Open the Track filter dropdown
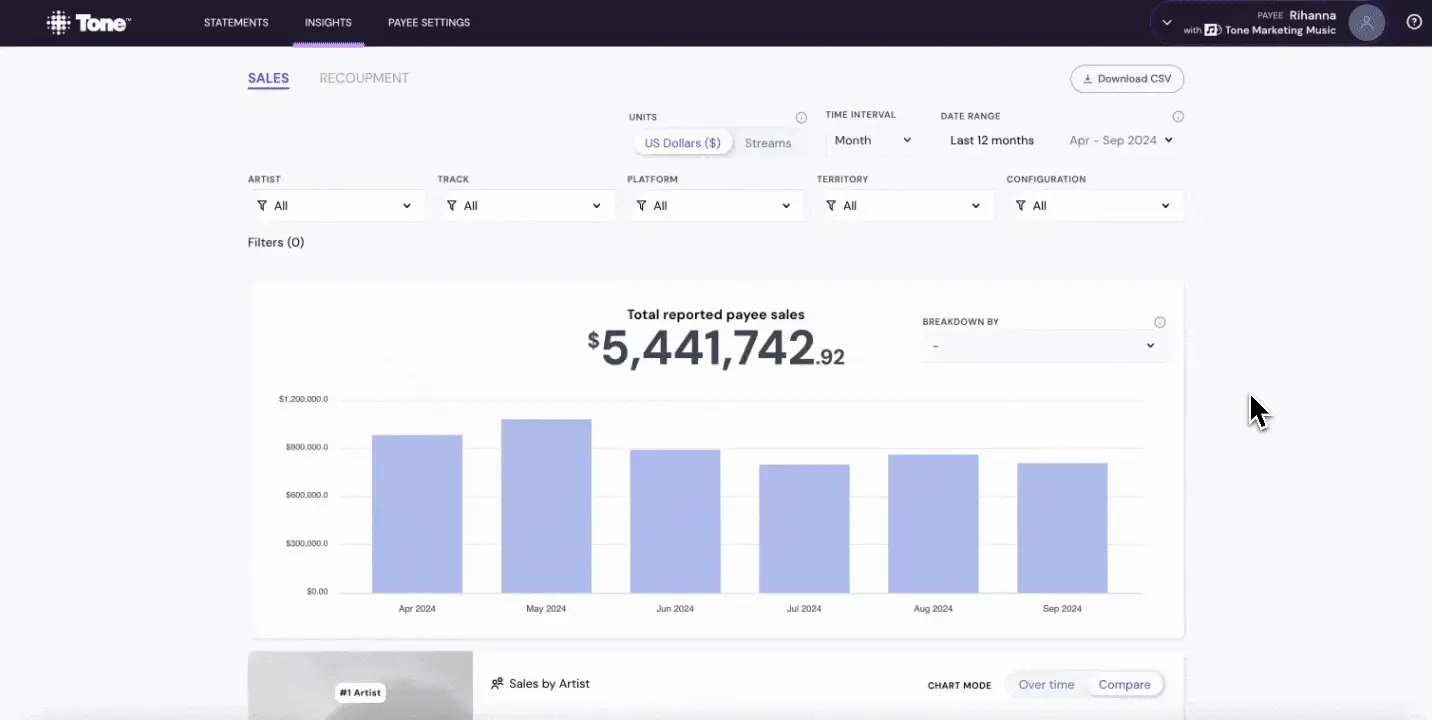 (525, 205)
